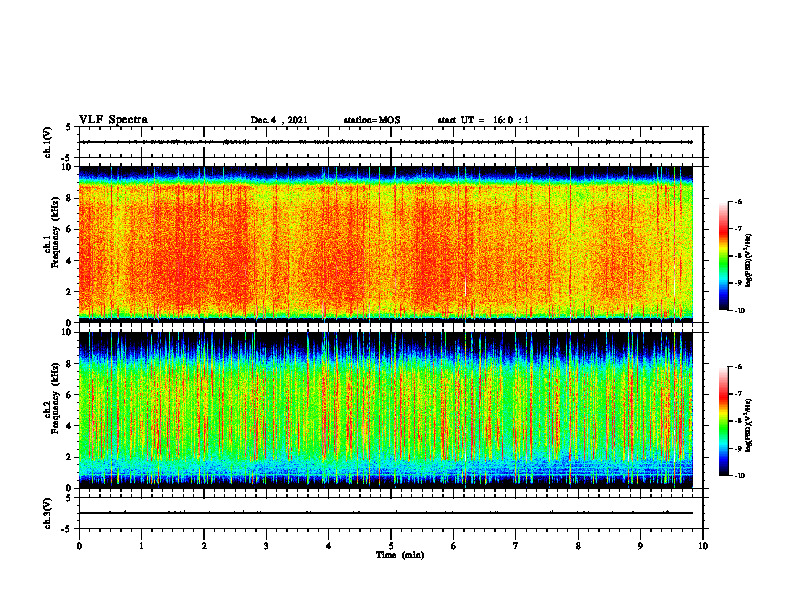This screenshot has width=792, height=612.
Task: Click the ch.1 spectrogram color scale bar
Action: point(724,256)
